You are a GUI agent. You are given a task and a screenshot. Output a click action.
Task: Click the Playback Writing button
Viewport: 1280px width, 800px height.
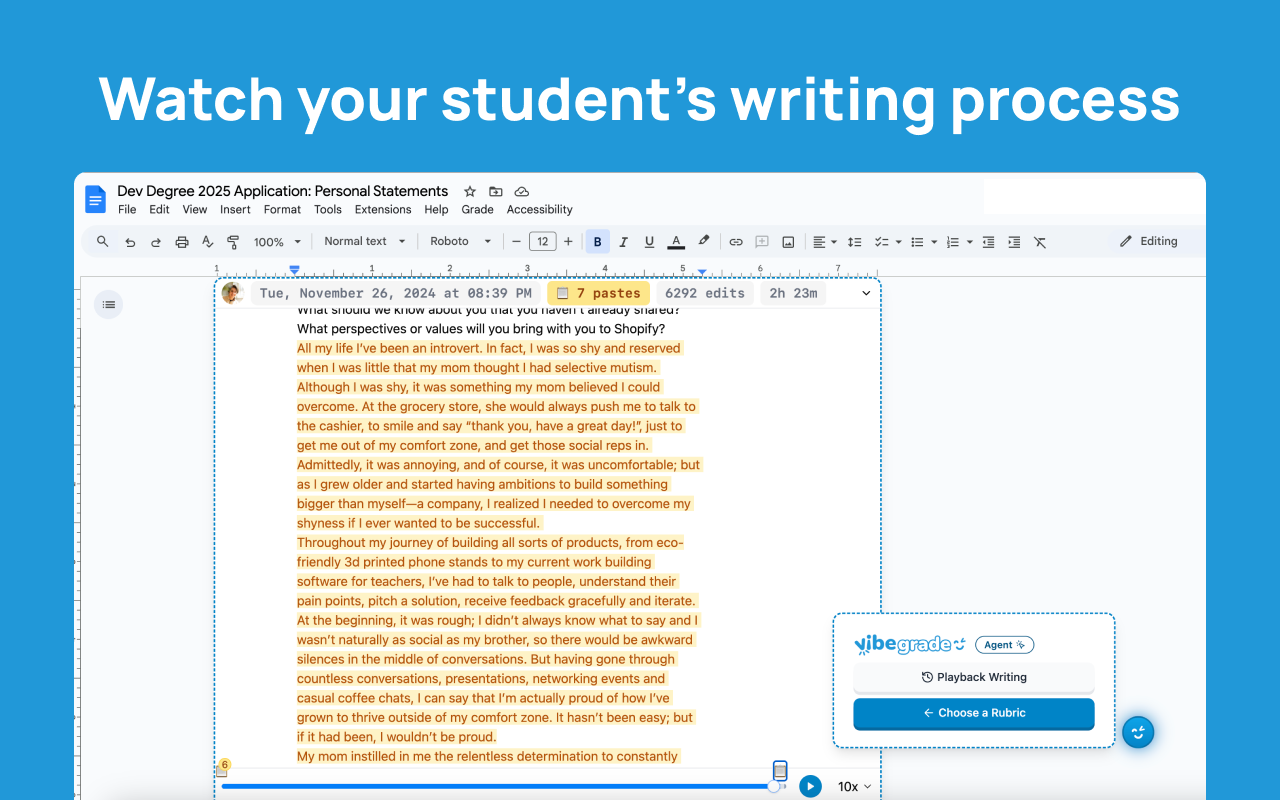[x=974, y=677]
